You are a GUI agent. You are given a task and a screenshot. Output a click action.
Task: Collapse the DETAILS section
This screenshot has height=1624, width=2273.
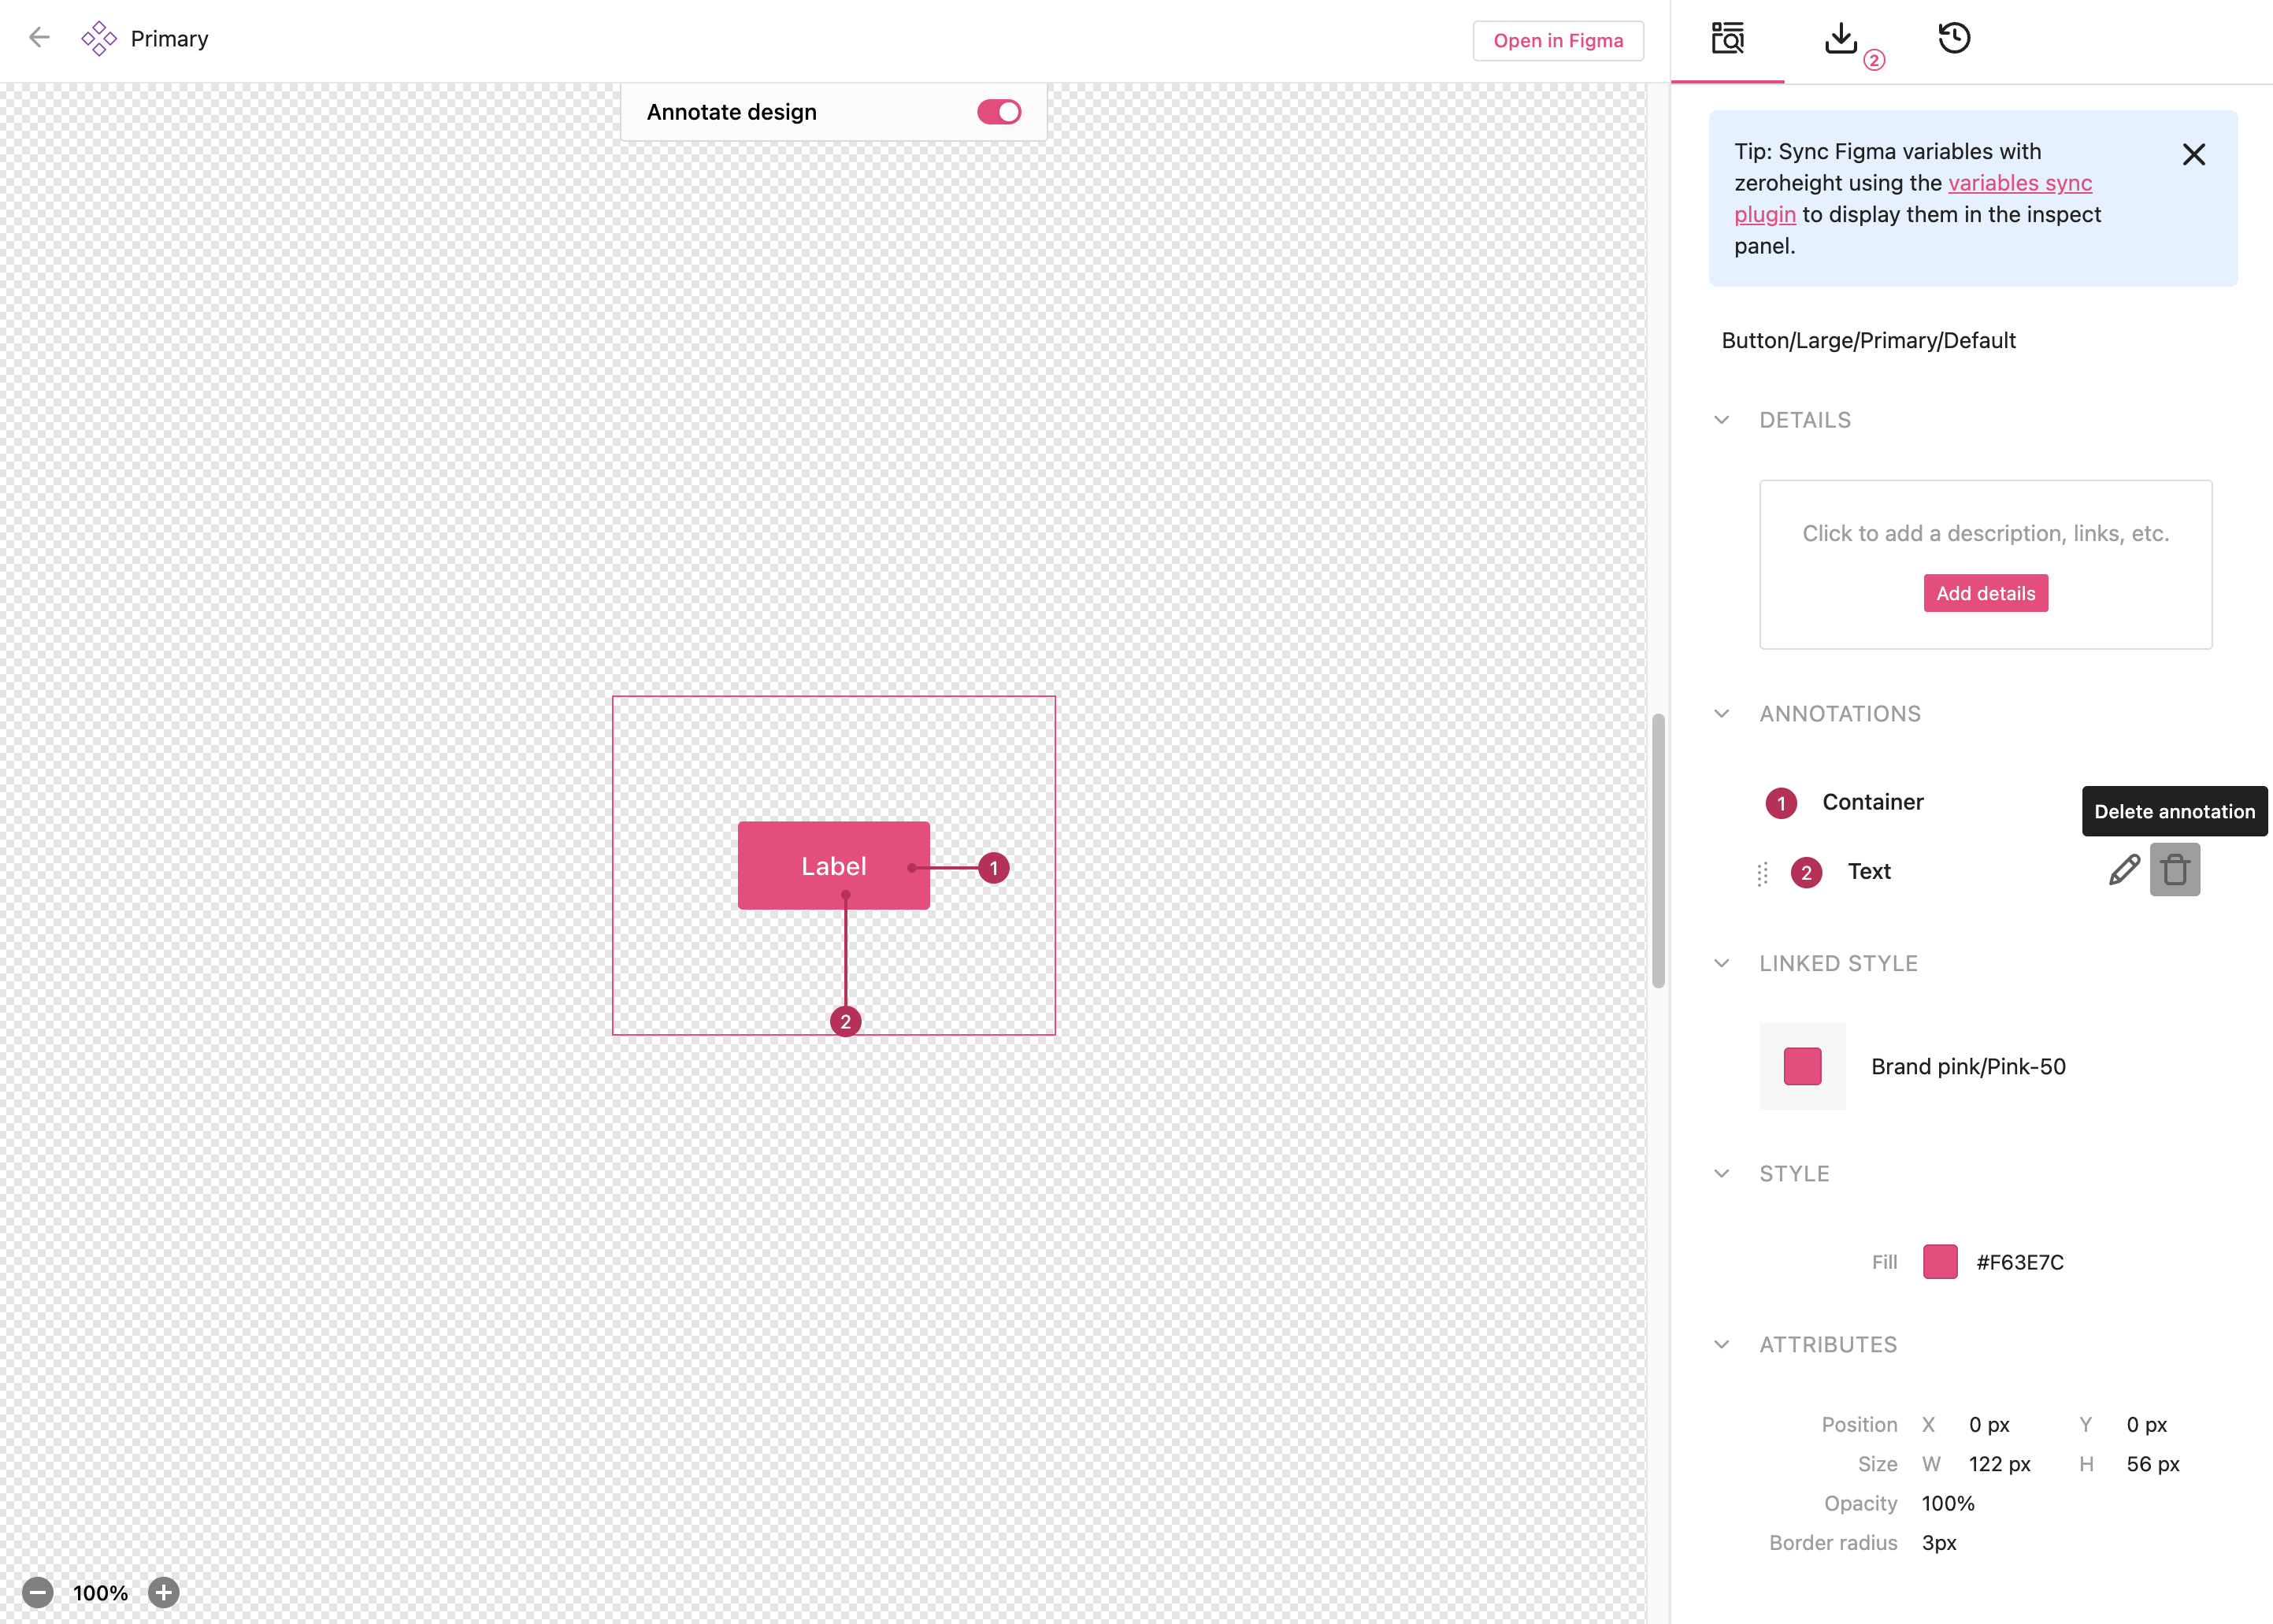click(x=1722, y=420)
